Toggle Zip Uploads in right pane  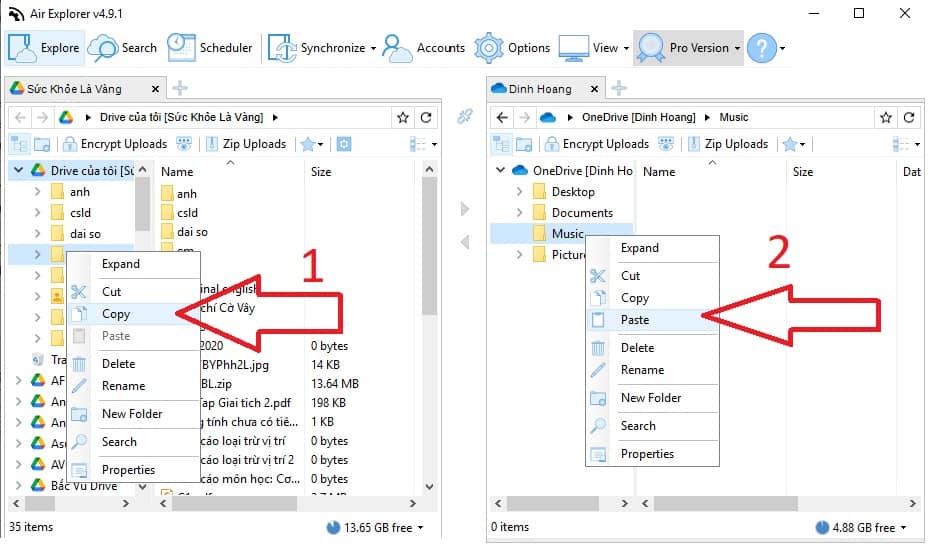(735, 144)
